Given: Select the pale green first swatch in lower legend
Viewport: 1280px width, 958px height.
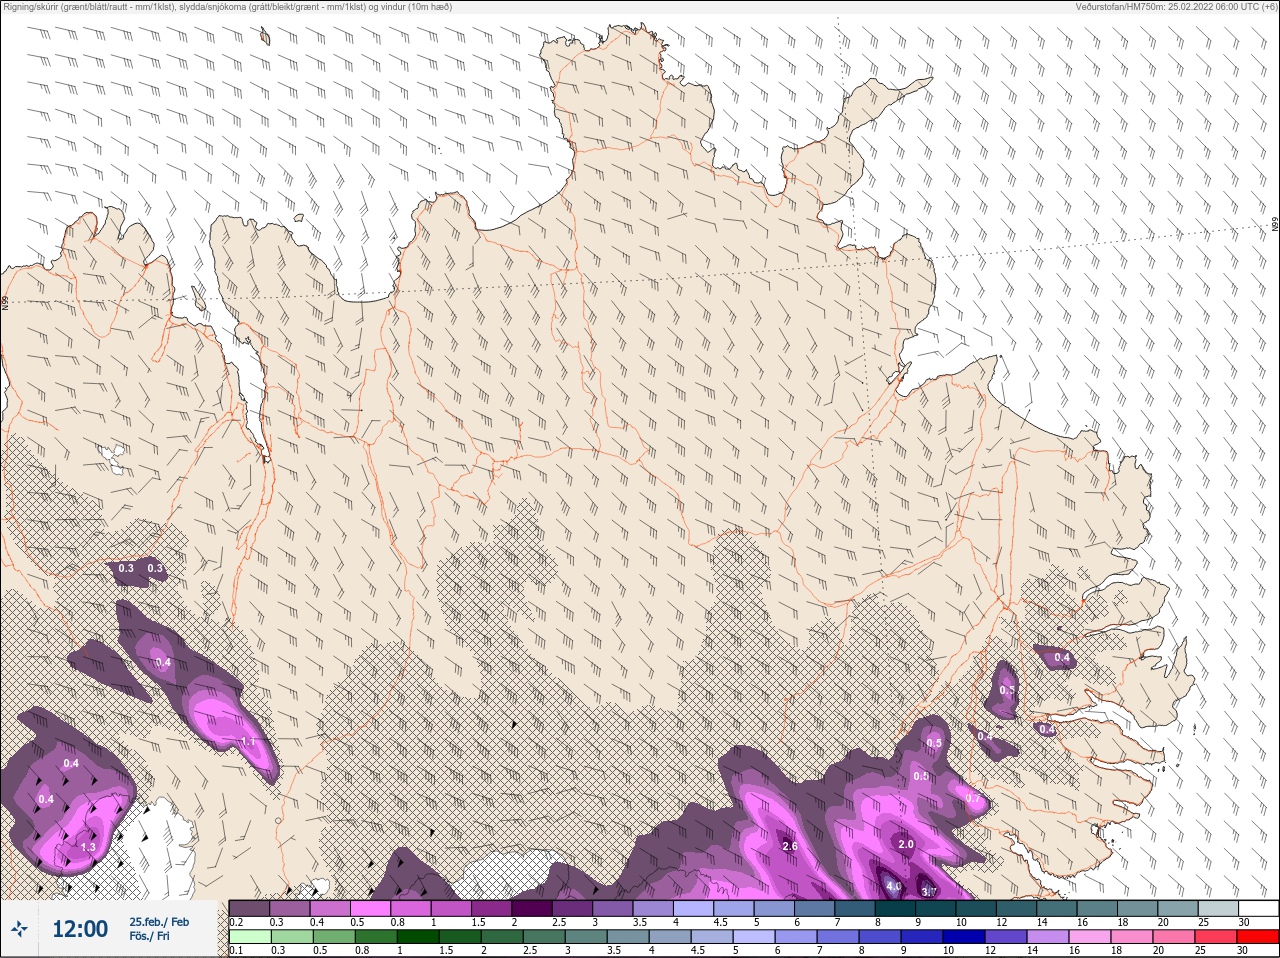Looking at the screenshot, I should (x=250, y=937).
